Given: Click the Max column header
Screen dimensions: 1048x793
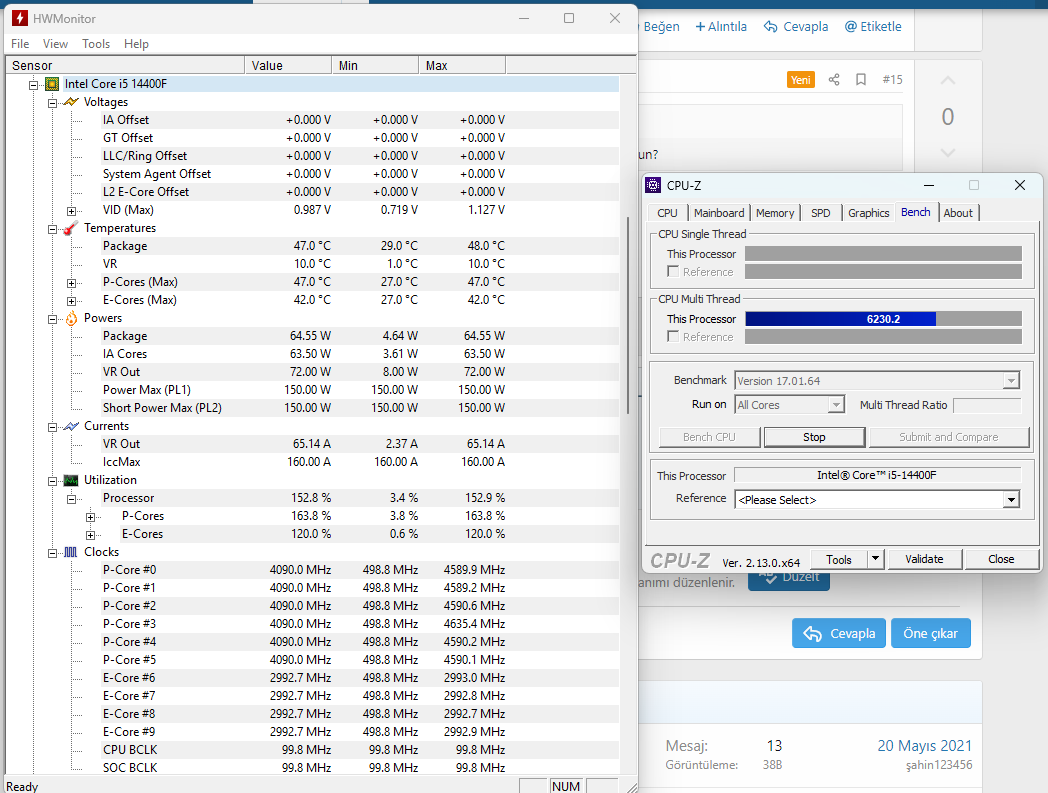Looking at the screenshot, I should (x=462, y=66).
